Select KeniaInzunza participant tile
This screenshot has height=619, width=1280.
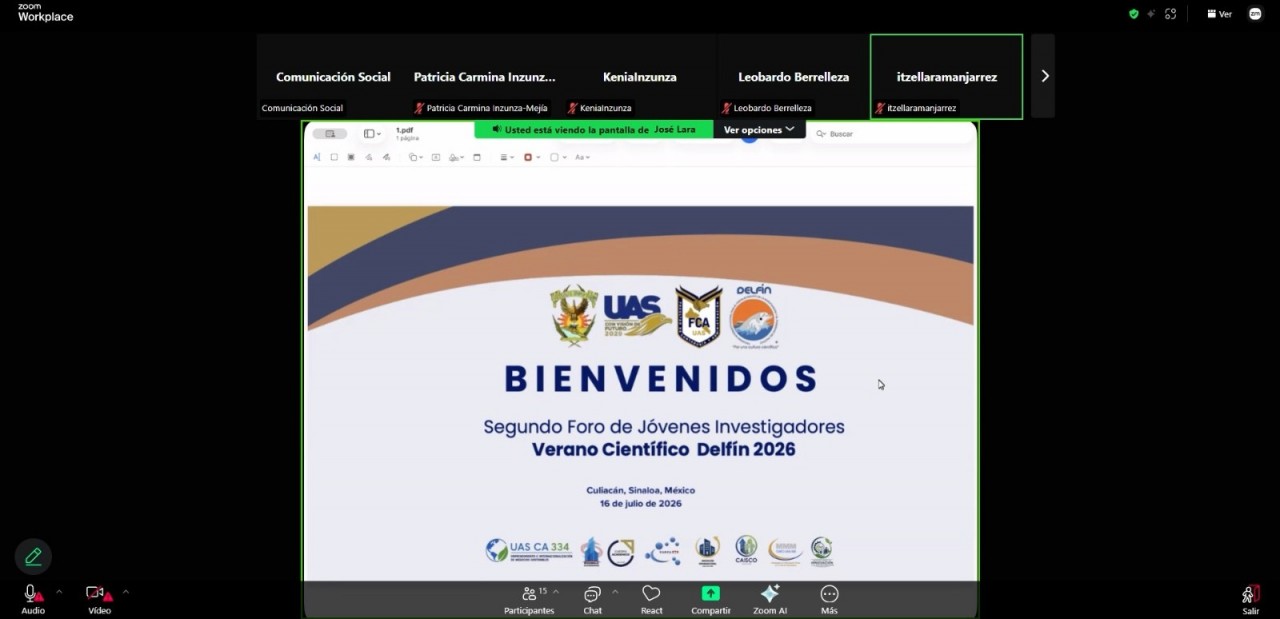coord(640,76)
